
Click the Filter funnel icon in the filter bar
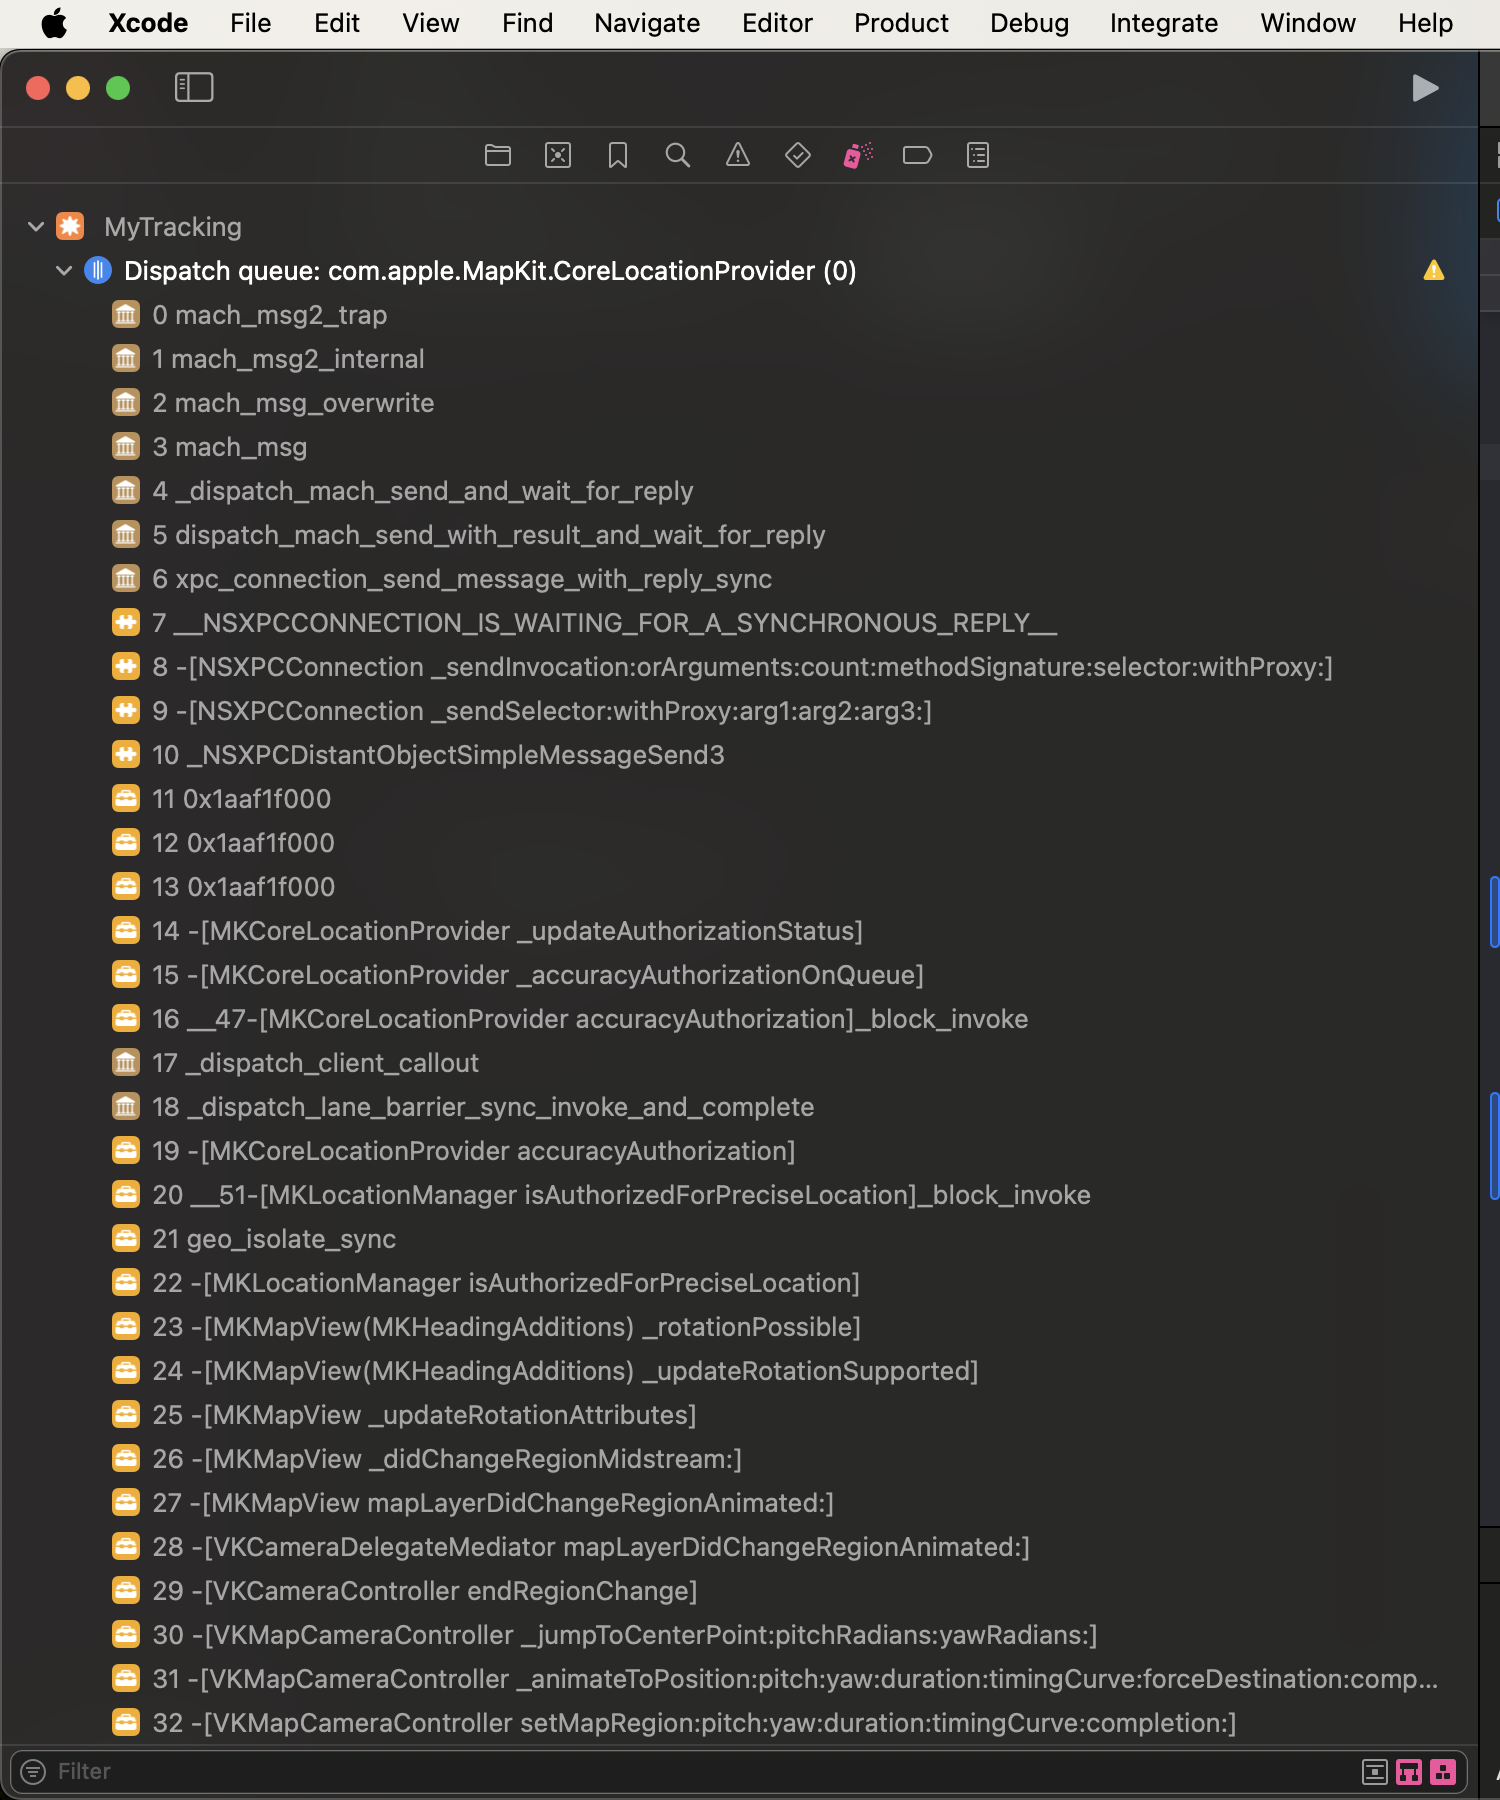click(33, 1772)
